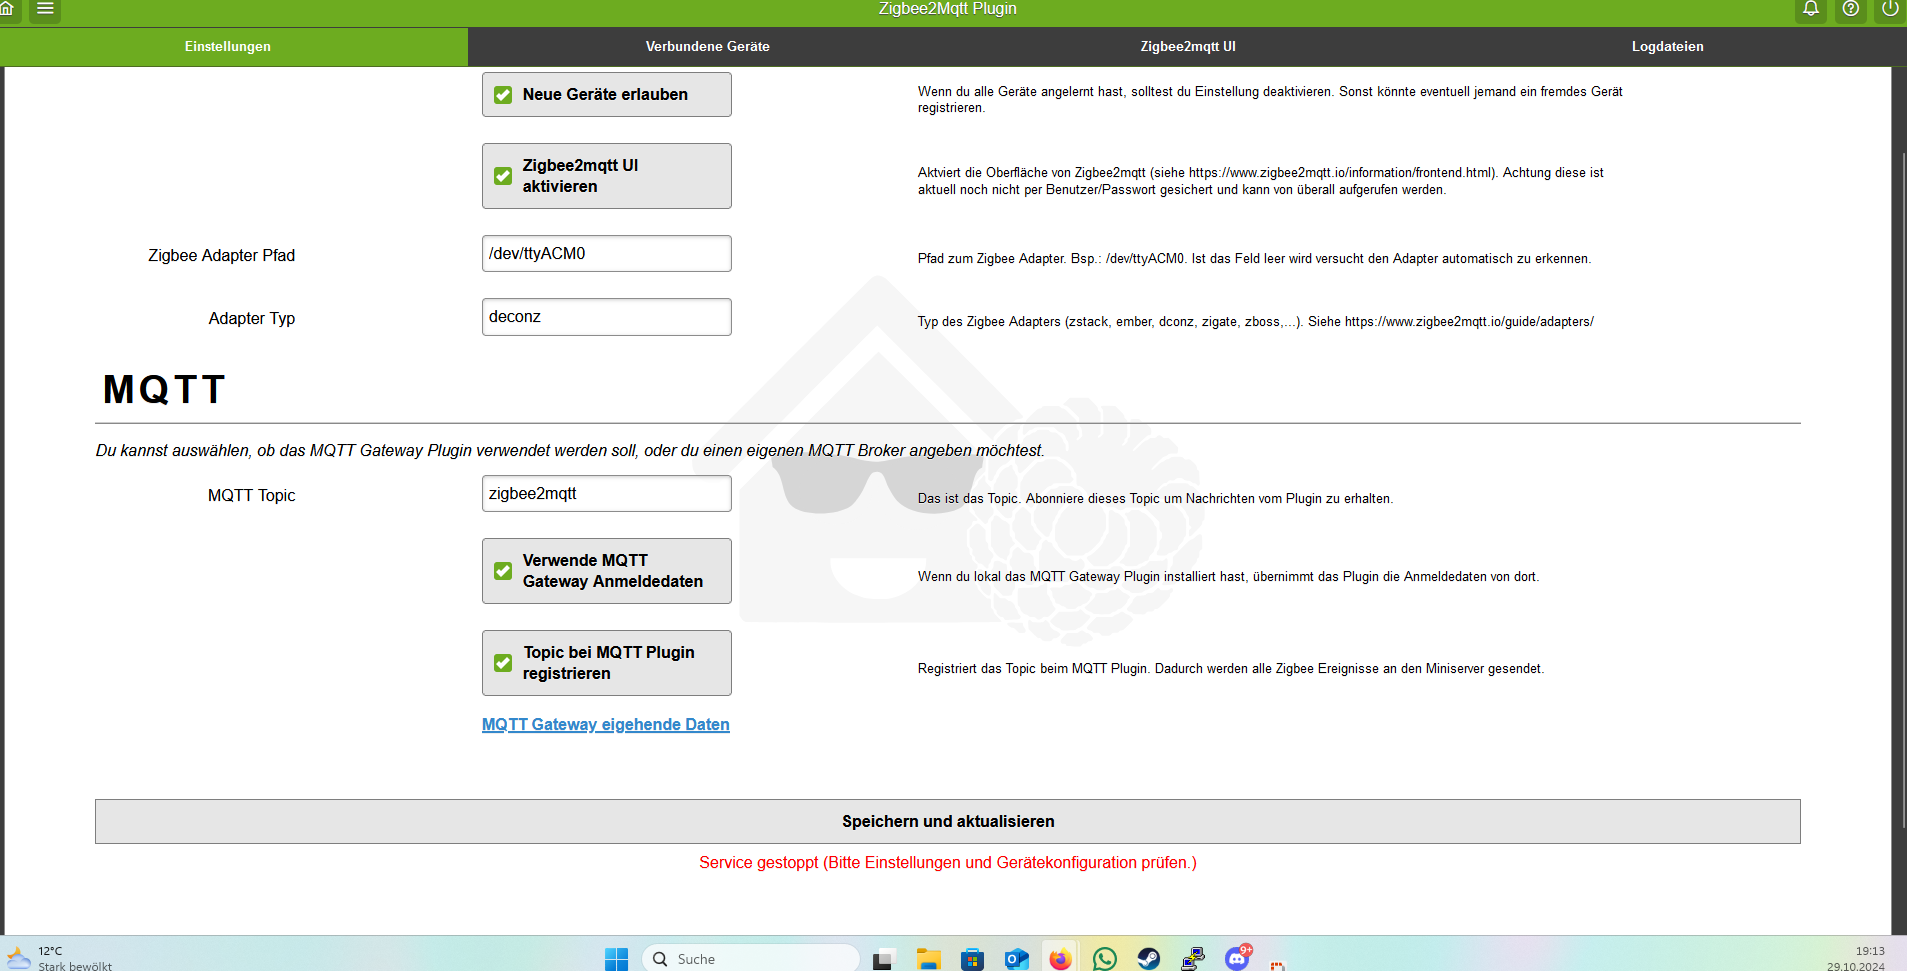Image resolution: width=1907 pixels, height=971 pixels.
Task: Click the 'Adapter Typ' label
Action: coord(252,318)
